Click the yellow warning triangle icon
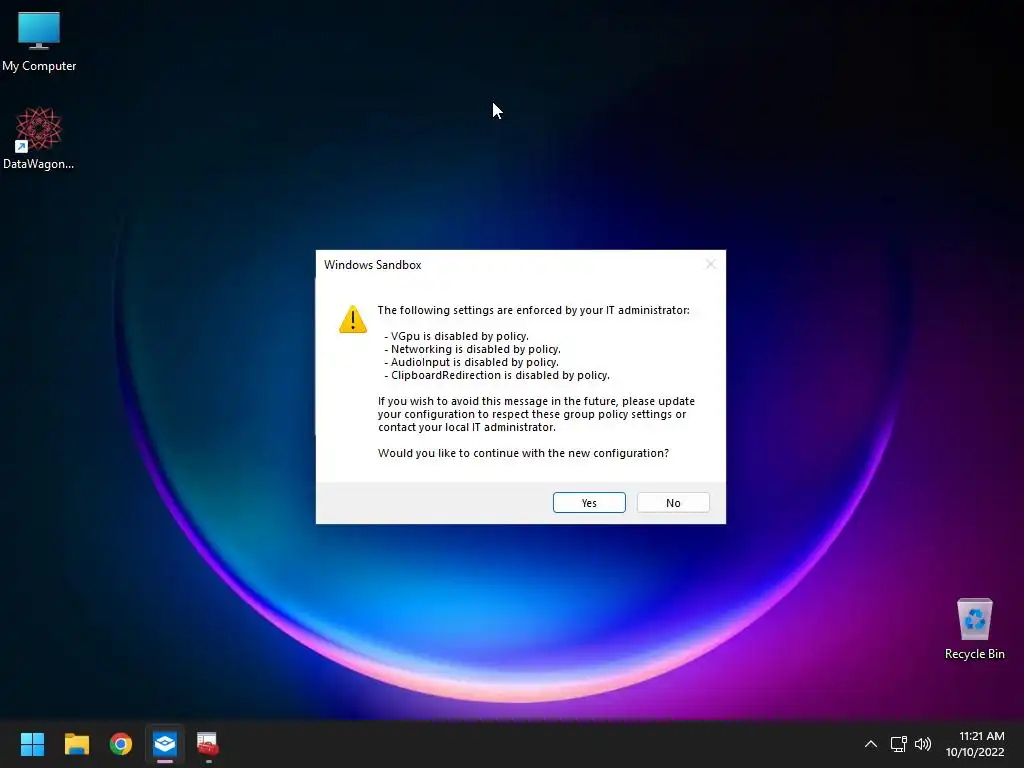Viewport: 1024px width, 768px height. (x=353, y=319)
